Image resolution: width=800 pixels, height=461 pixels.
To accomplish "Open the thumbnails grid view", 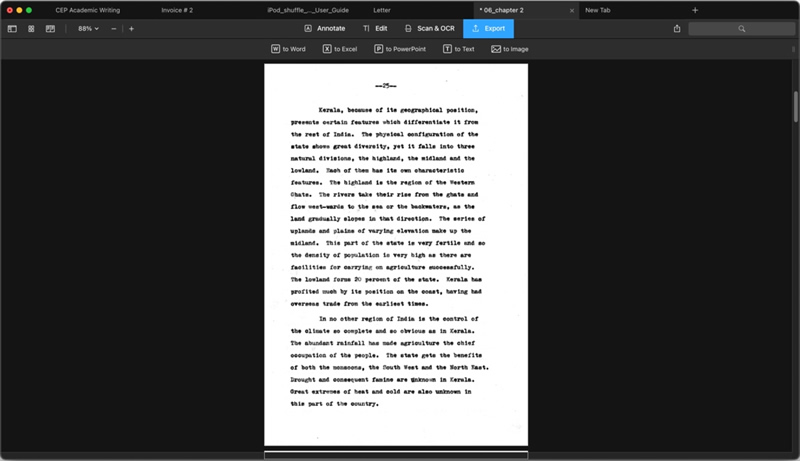I will coord(31,29).
